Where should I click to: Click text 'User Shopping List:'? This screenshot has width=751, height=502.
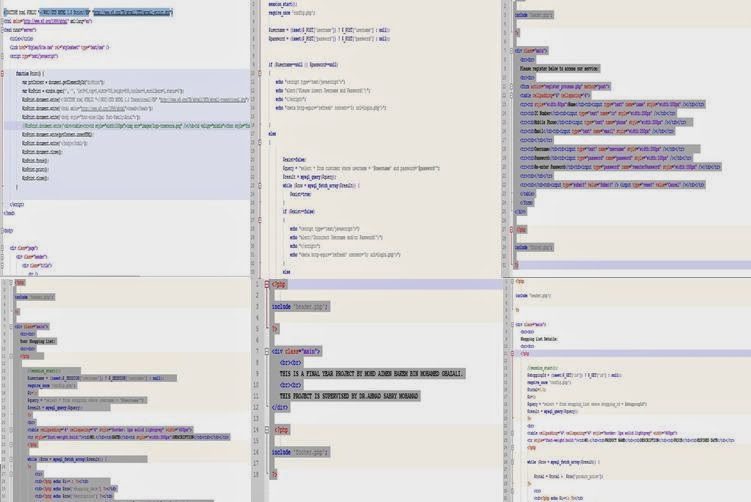click(x=38, y=341)
